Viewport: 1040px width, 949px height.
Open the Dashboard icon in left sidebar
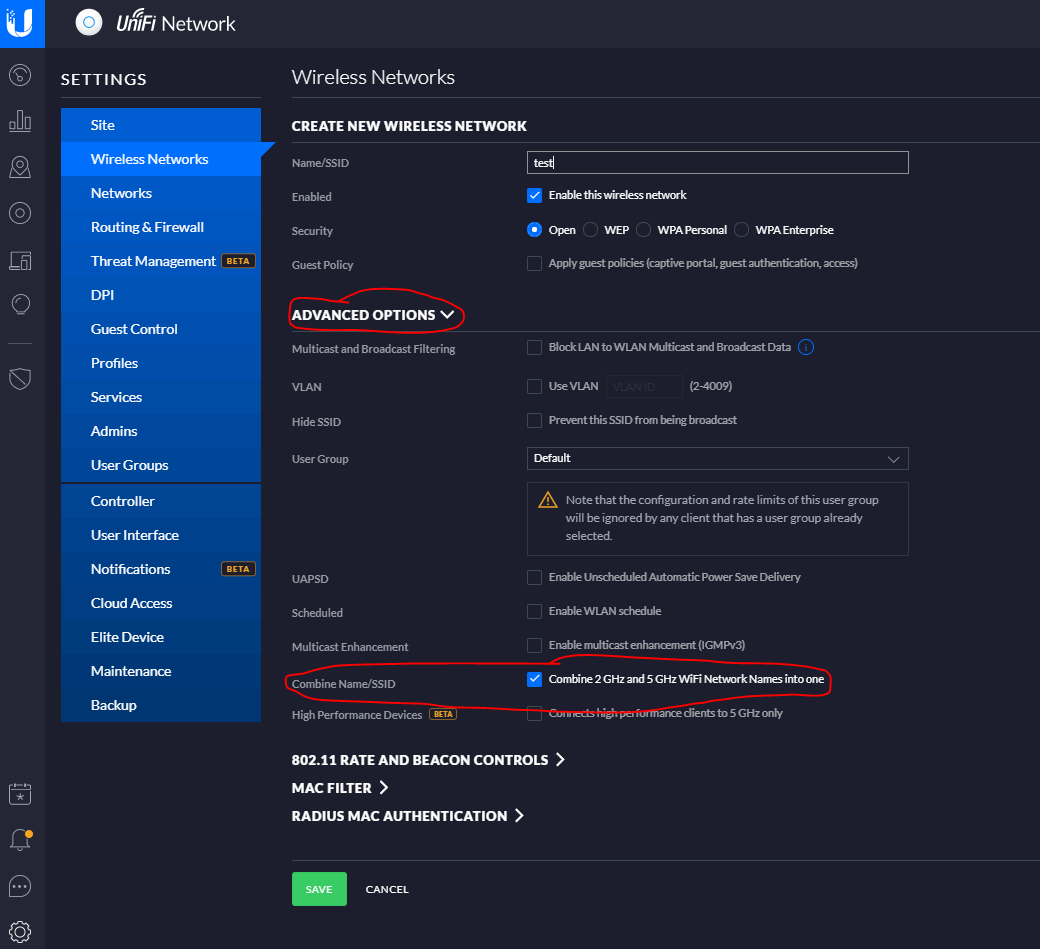[x=20, y=75]
